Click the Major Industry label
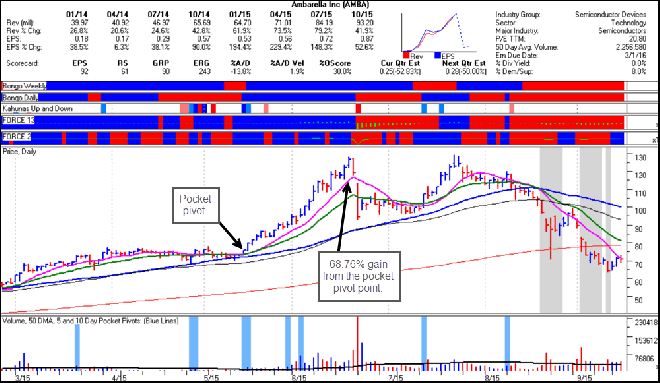This screenshot has height=383, width=660. click(516, 31)
